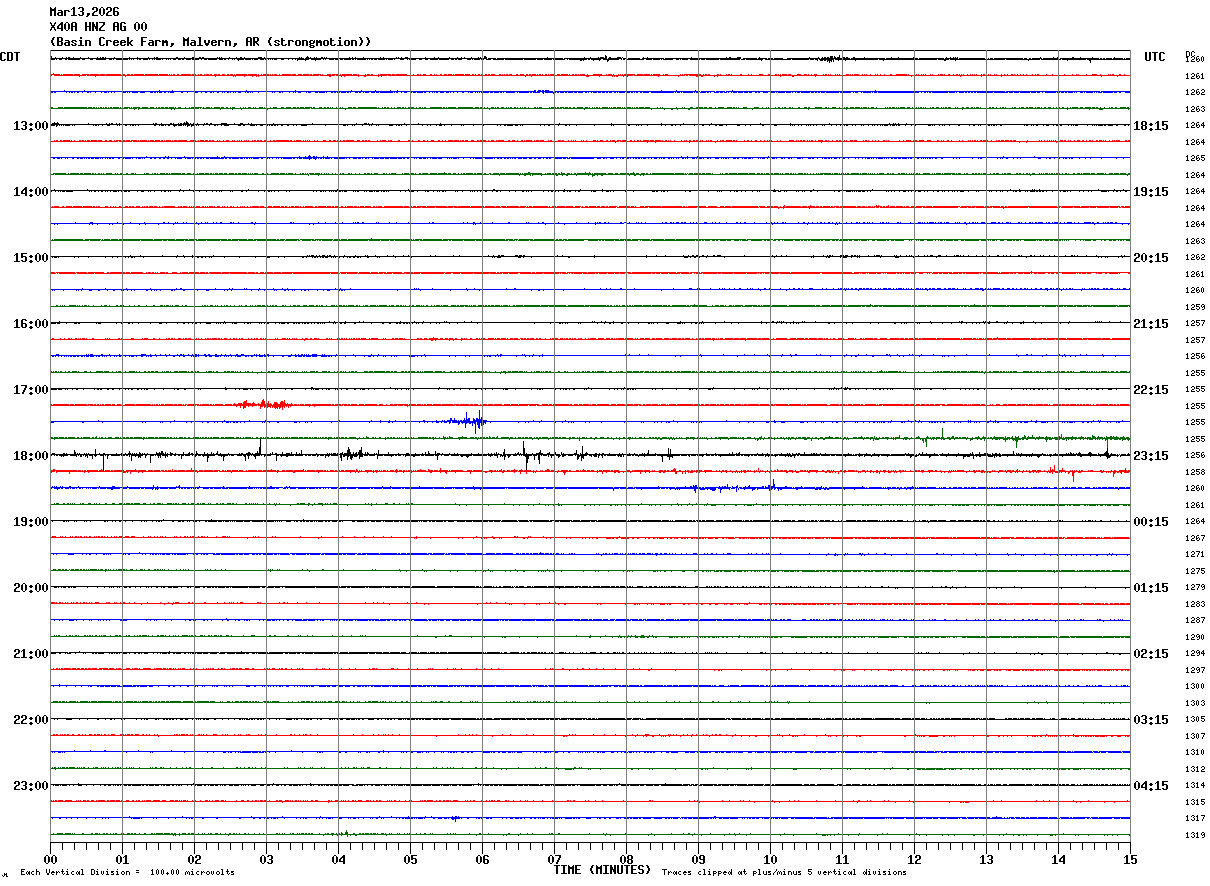Click the 19:15 UTC time label

(1151, 192)
